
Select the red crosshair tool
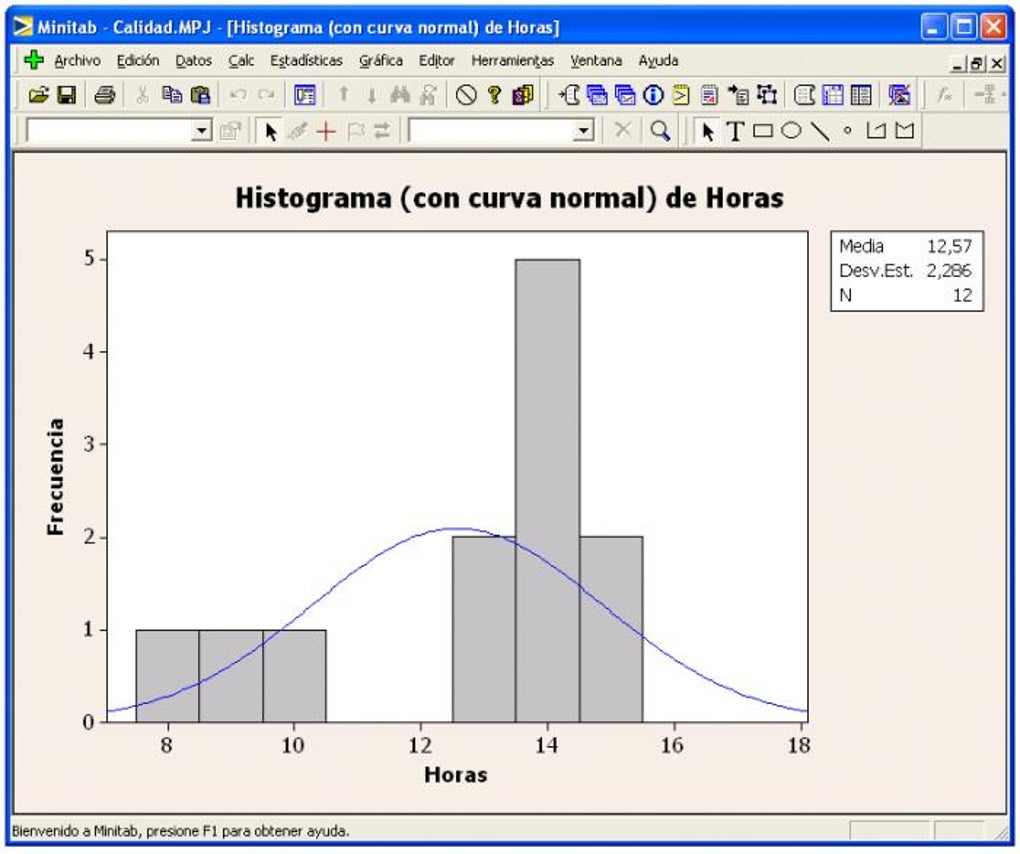[326, 131]
